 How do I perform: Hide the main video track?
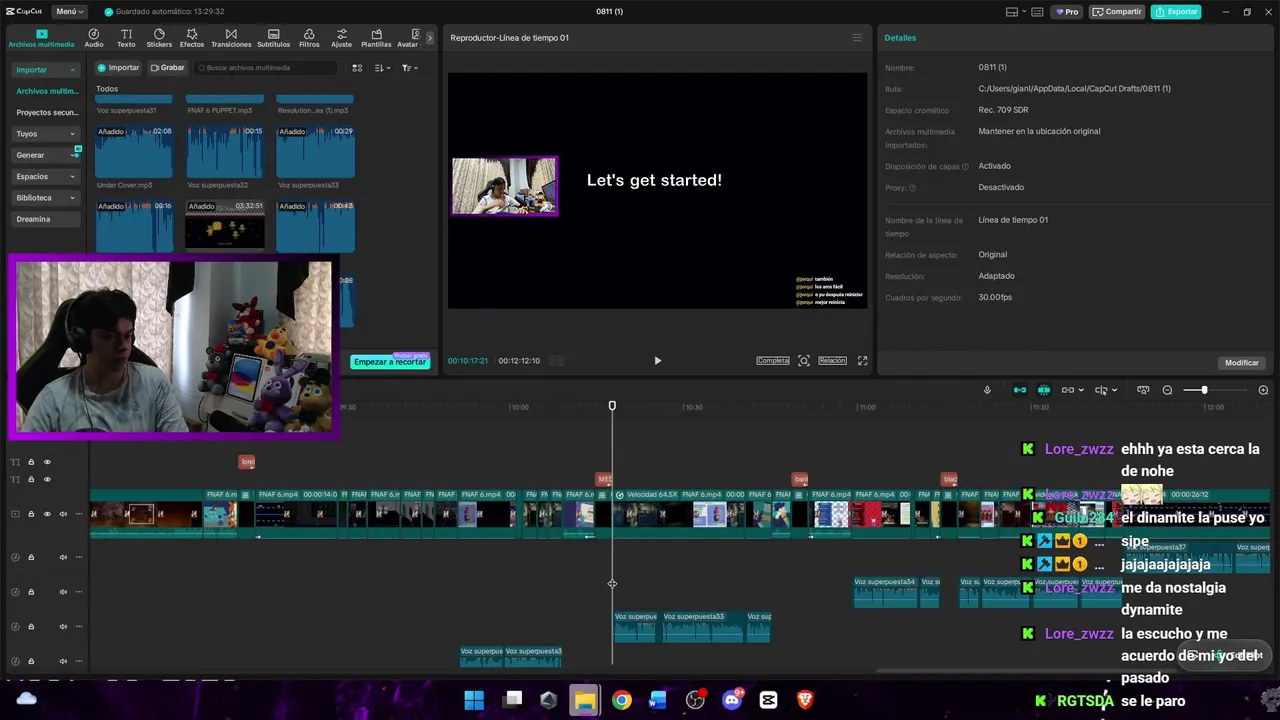click(47, 514)
